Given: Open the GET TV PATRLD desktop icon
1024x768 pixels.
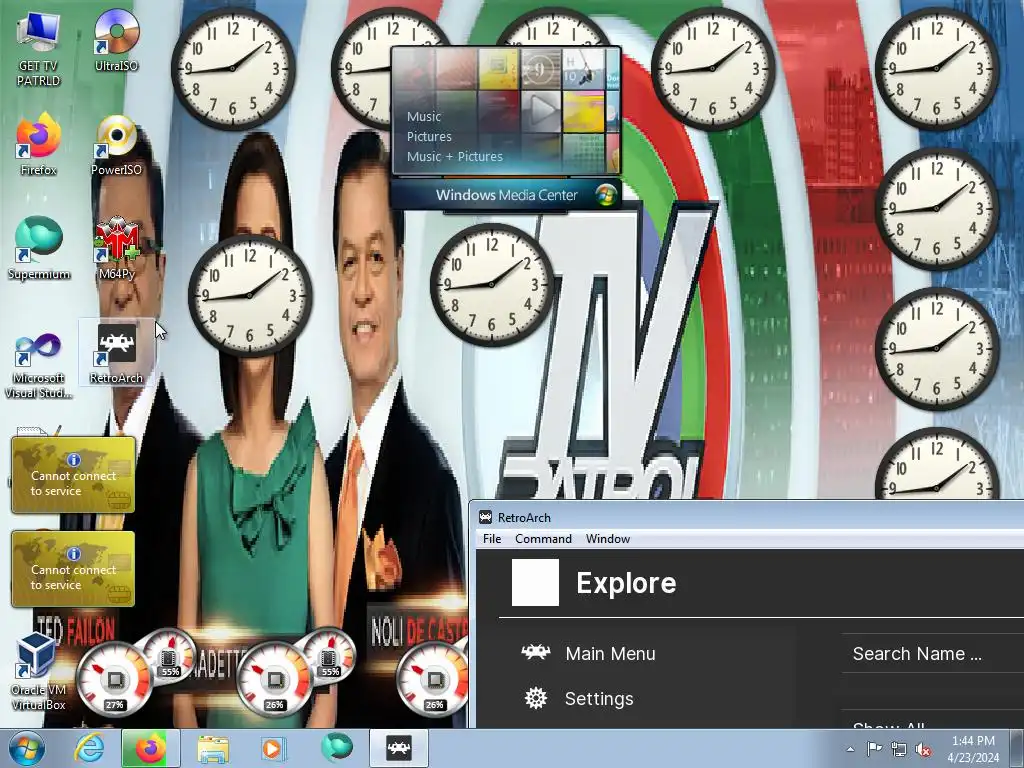Looking at the screenshot, I should coord(38,49).
